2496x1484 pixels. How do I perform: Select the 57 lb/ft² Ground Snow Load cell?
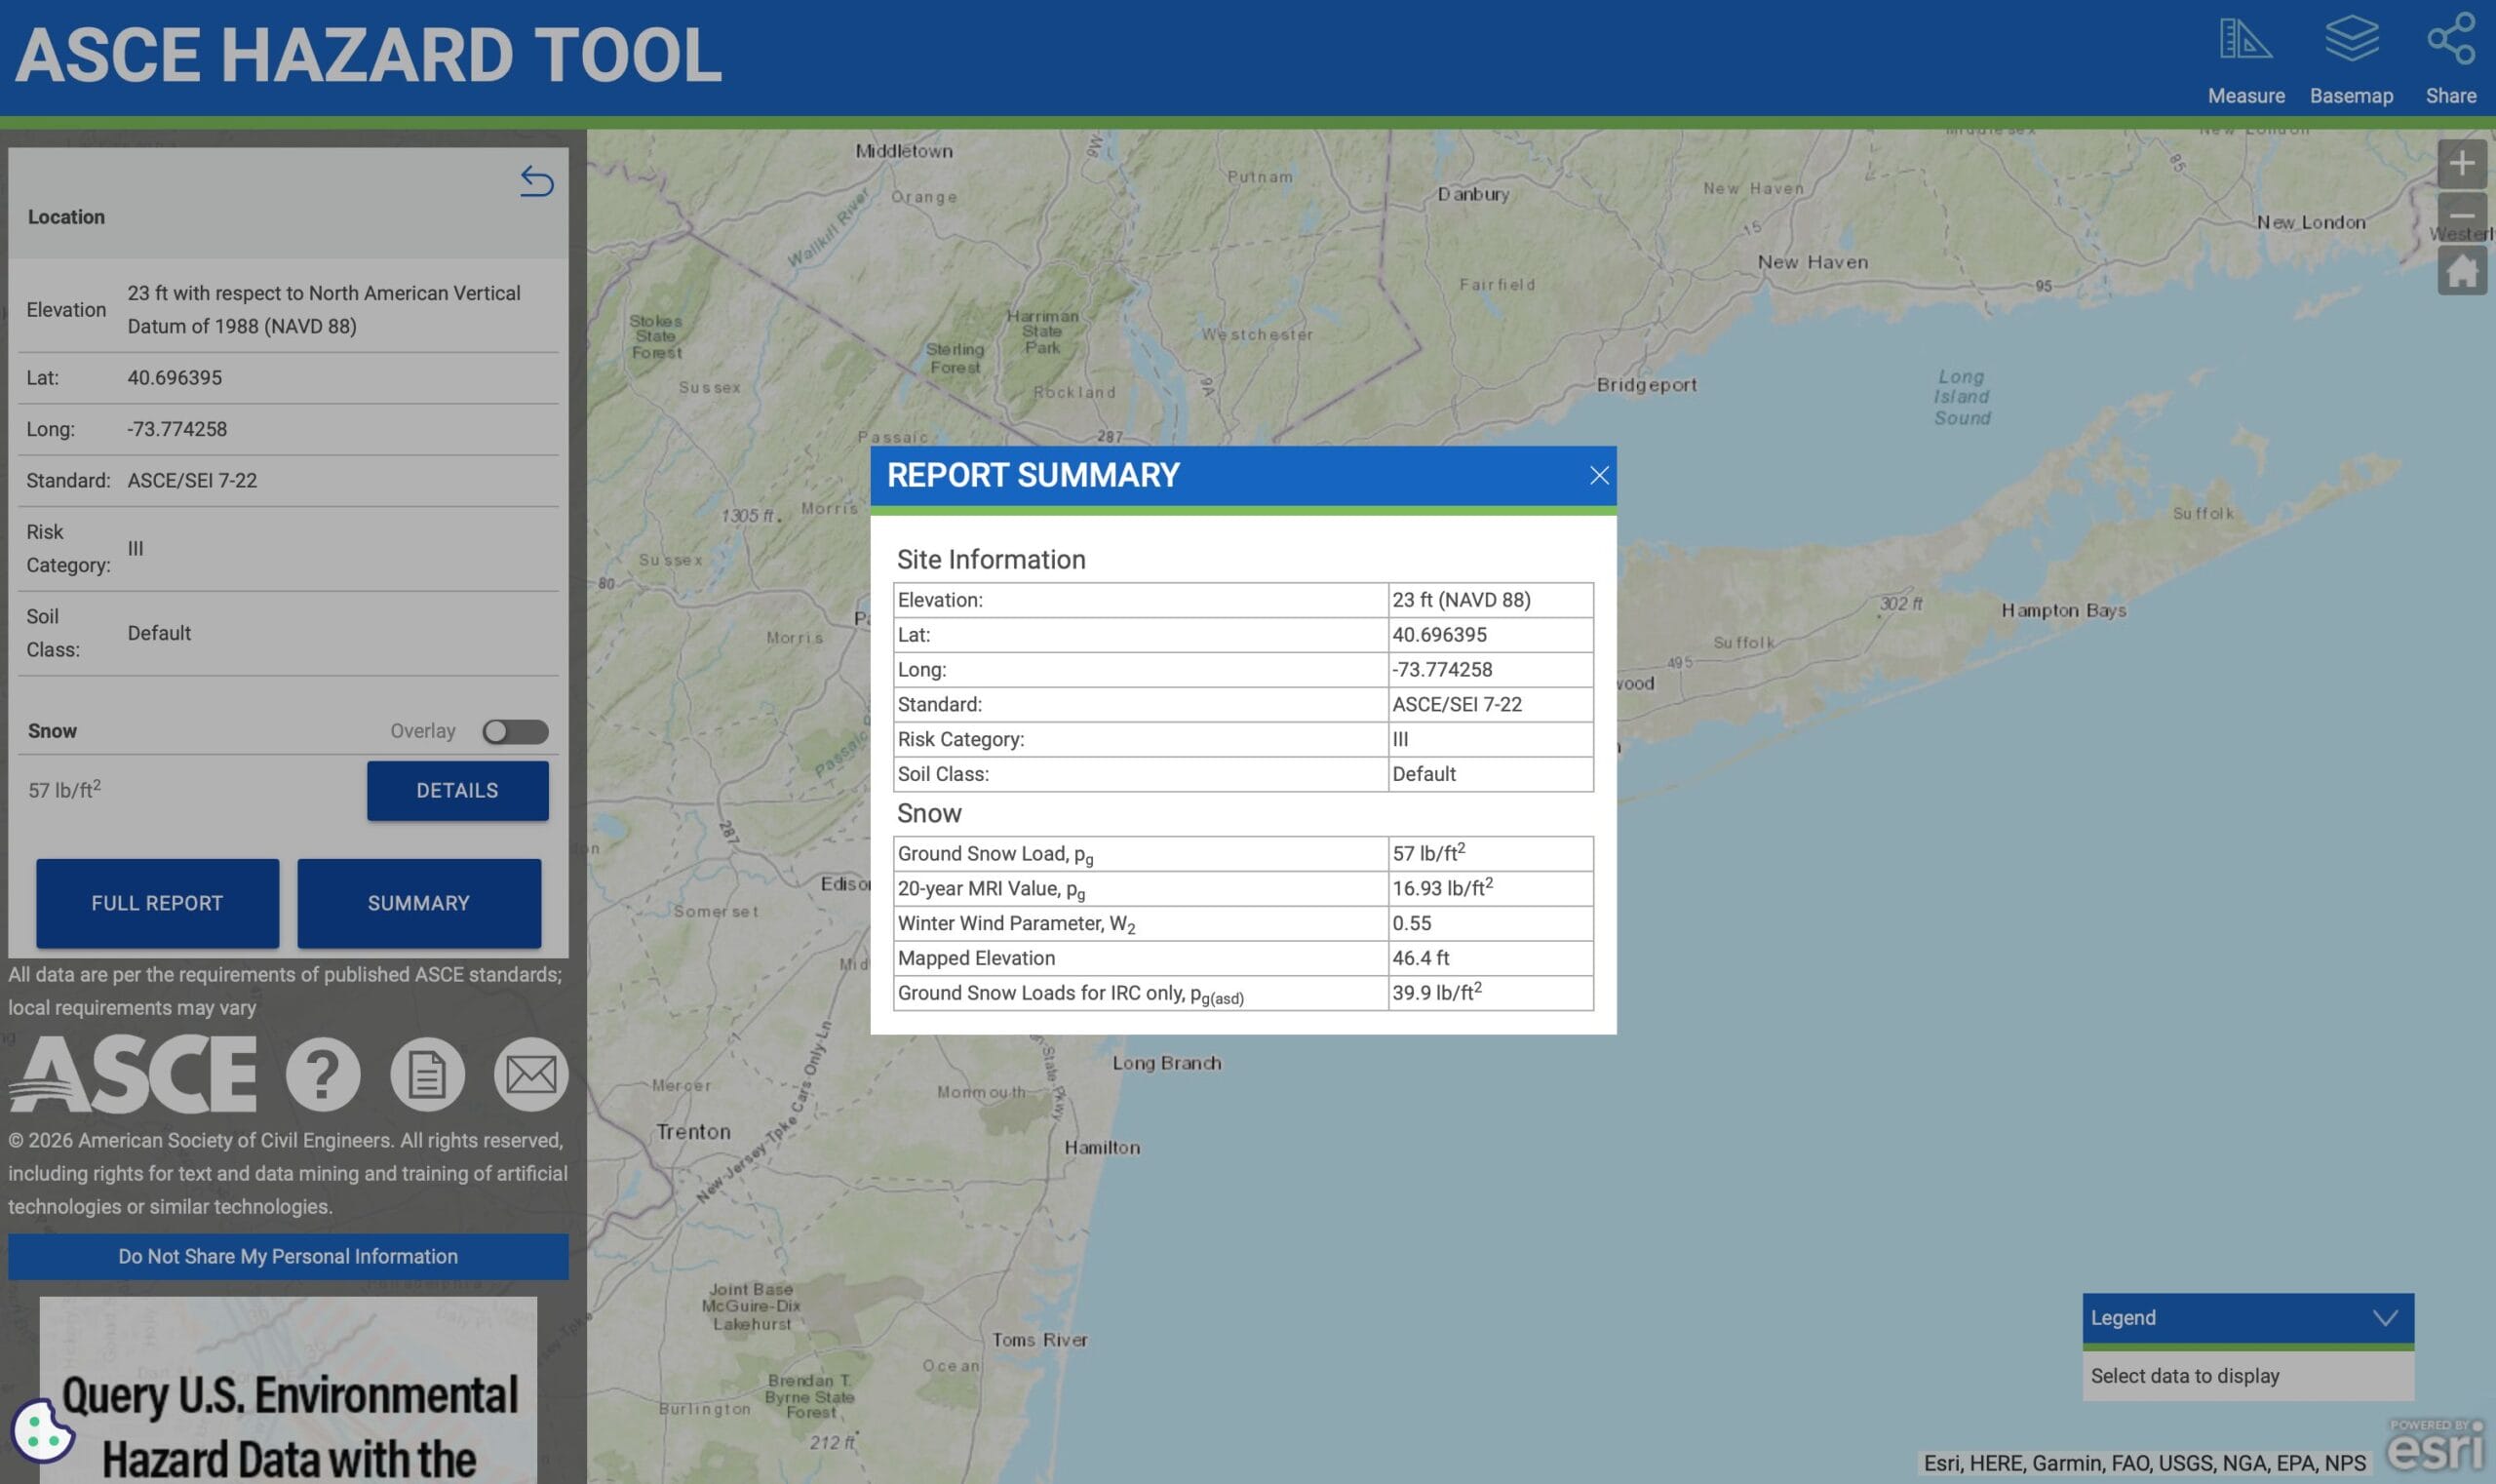coord(1490,853)
